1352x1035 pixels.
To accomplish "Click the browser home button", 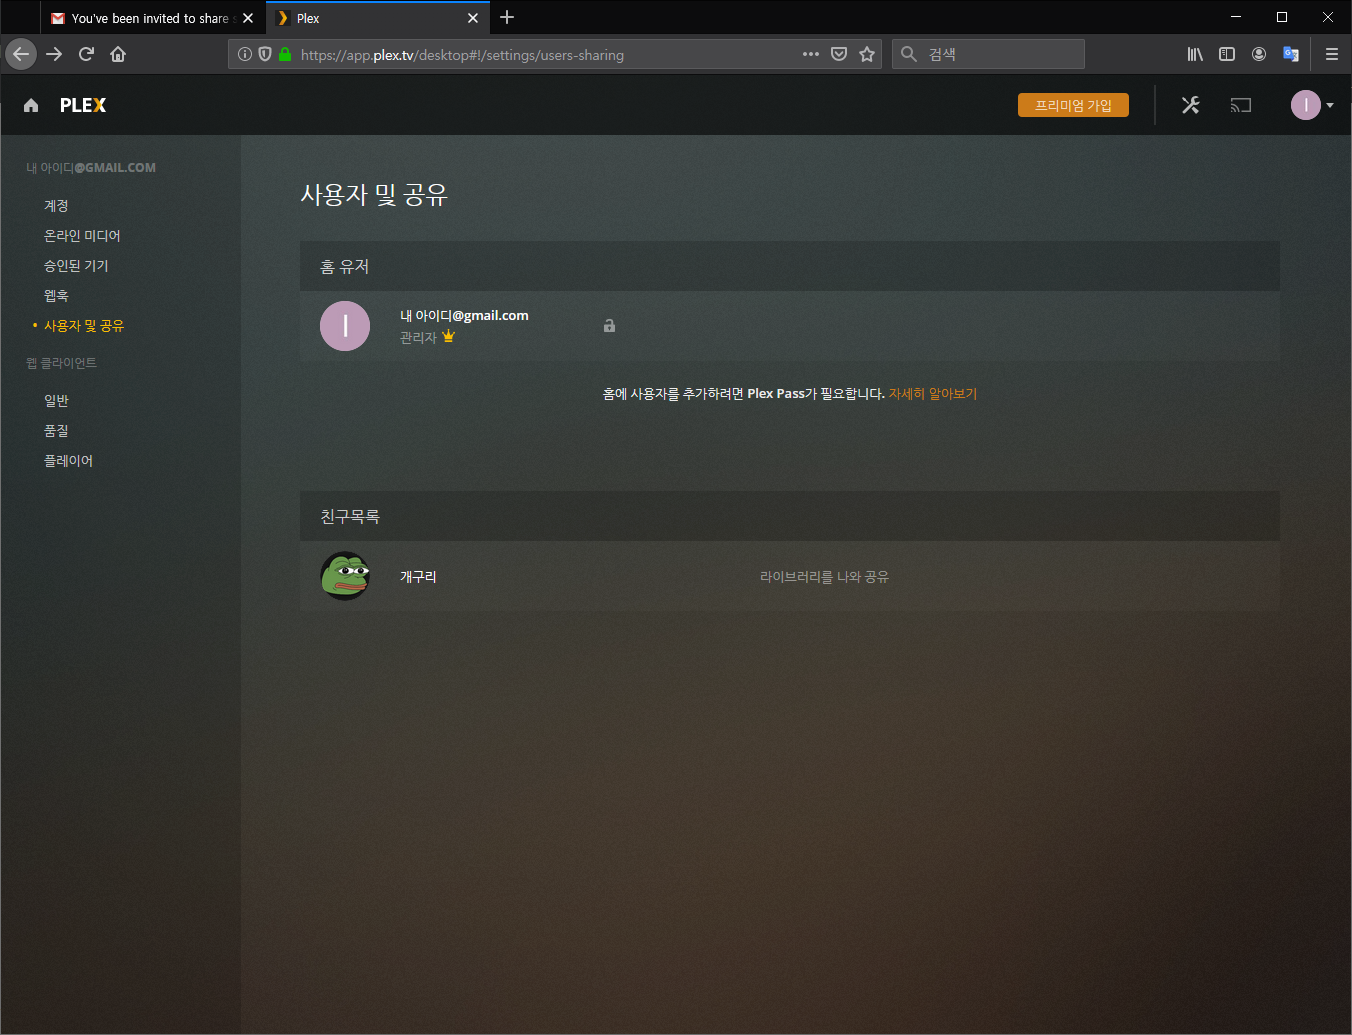I will [118, 54].
